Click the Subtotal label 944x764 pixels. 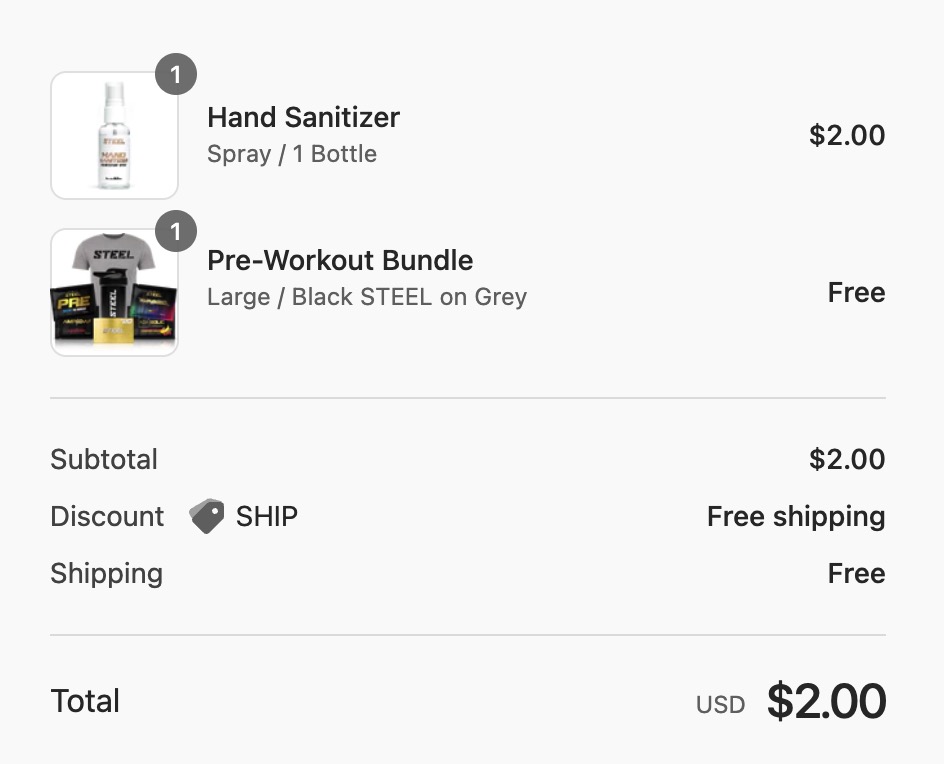point(104,459)
